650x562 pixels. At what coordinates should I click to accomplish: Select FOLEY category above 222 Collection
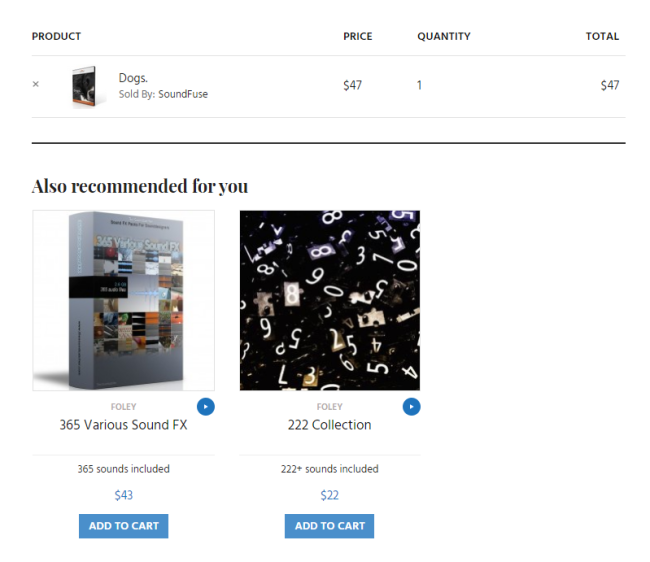(330, 407)
